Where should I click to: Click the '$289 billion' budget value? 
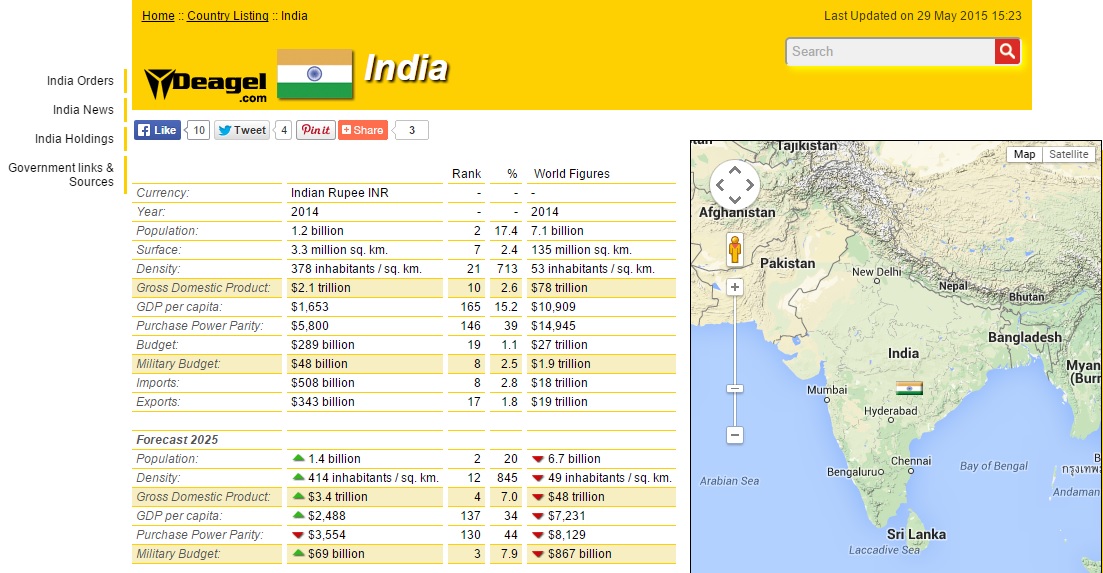(x=323, y=345)
